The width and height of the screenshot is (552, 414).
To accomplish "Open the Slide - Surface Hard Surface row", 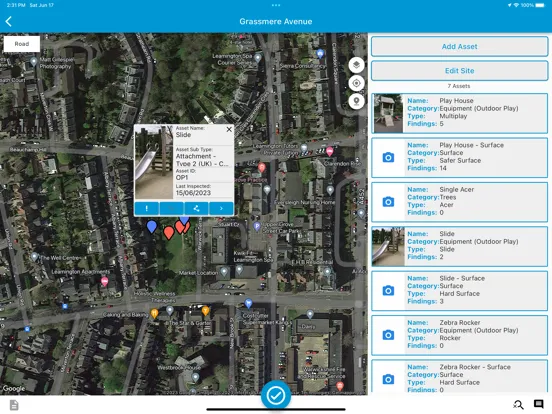I will (459, 290).
